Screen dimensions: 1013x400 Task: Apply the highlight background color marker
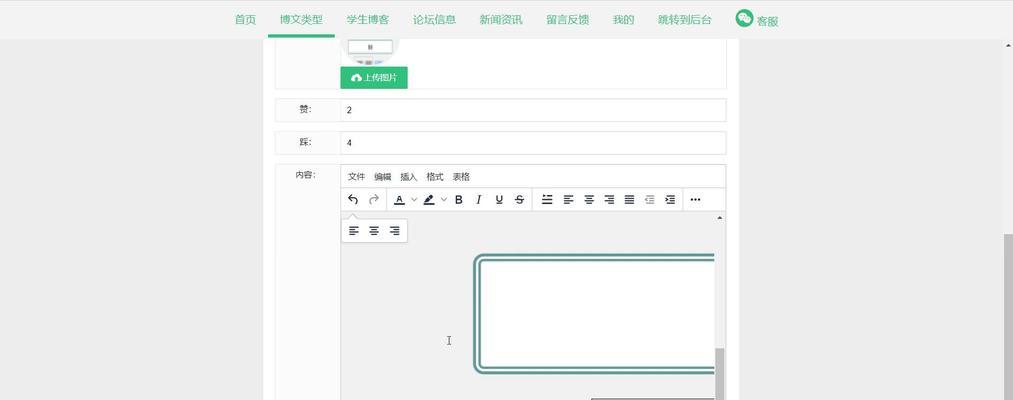428,200
